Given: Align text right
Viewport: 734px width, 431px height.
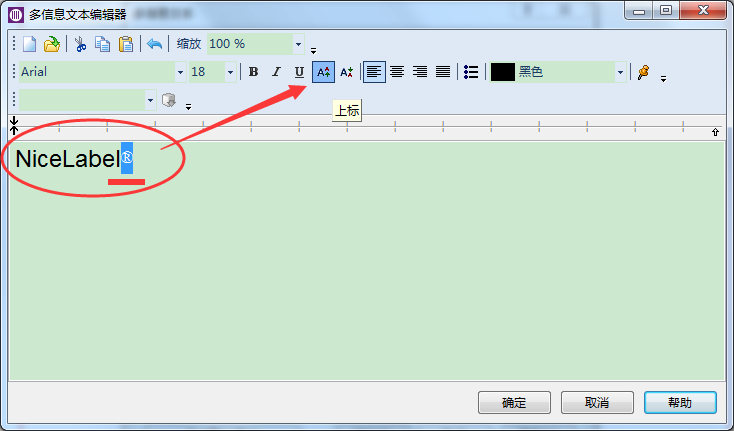Looking at the screenshot, I should (x=420, y=72).
